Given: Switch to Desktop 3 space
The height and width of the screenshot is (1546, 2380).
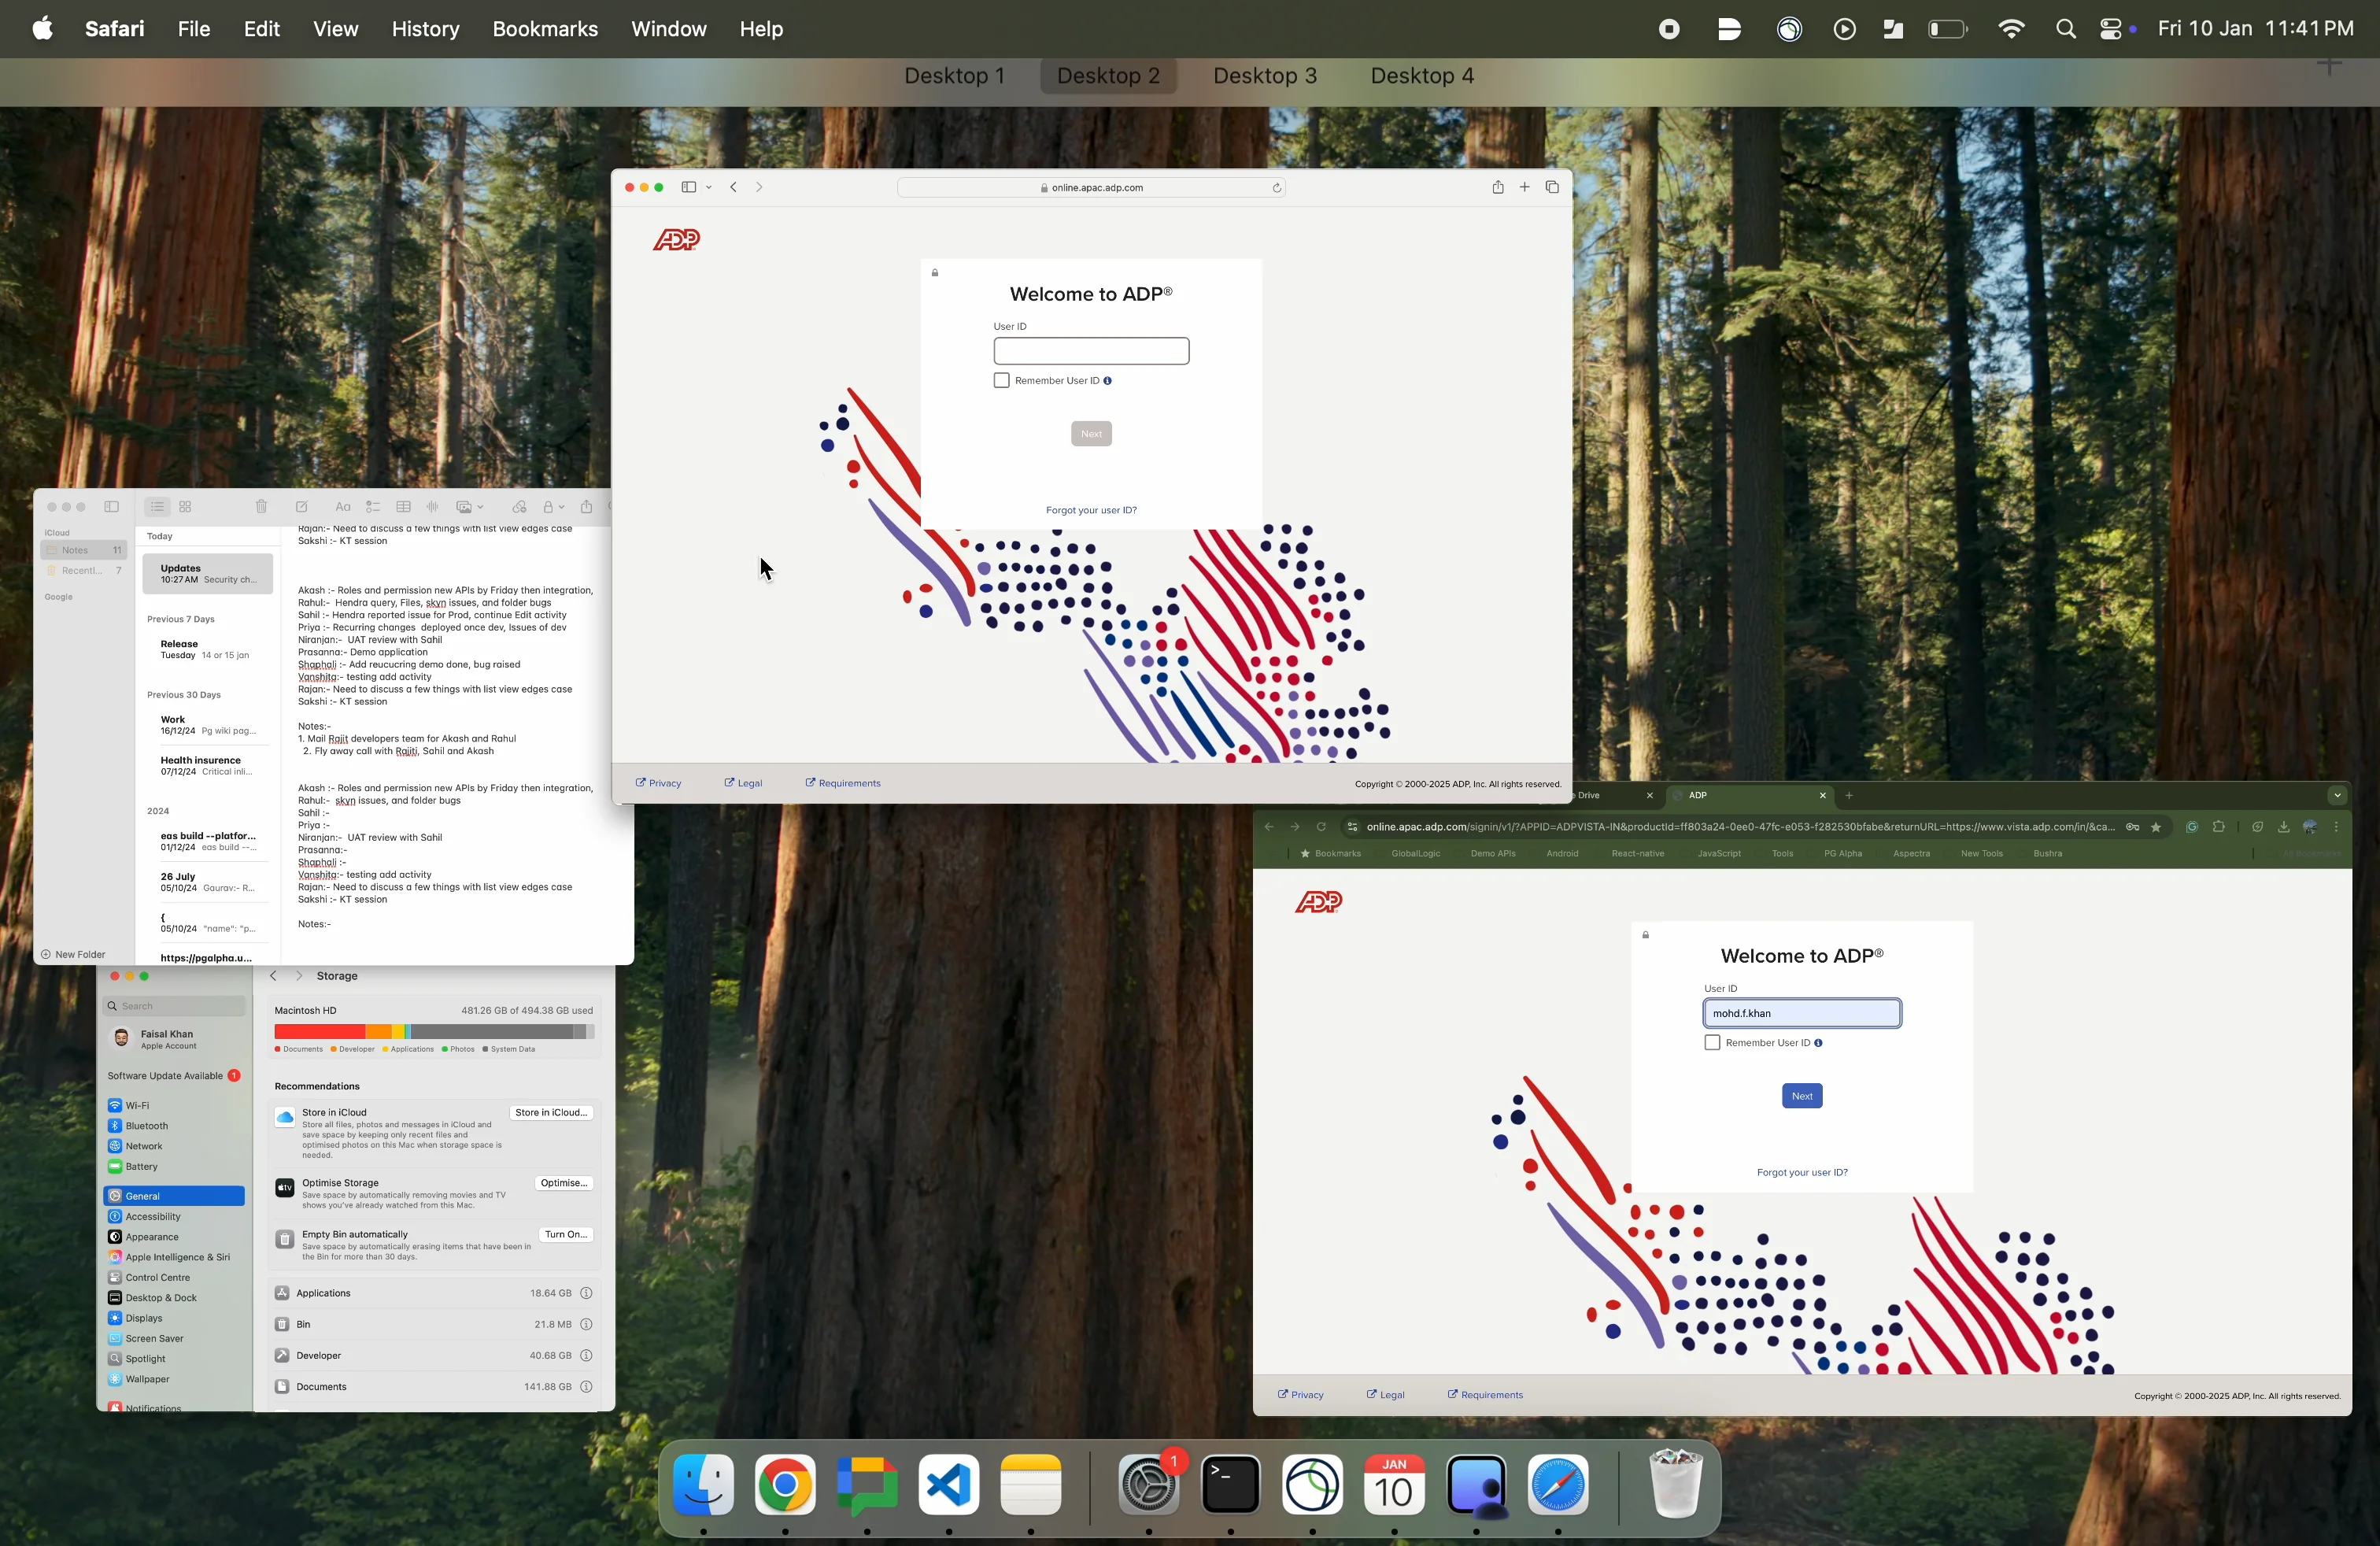Looking at the screenshot, I should point(1265,77).
